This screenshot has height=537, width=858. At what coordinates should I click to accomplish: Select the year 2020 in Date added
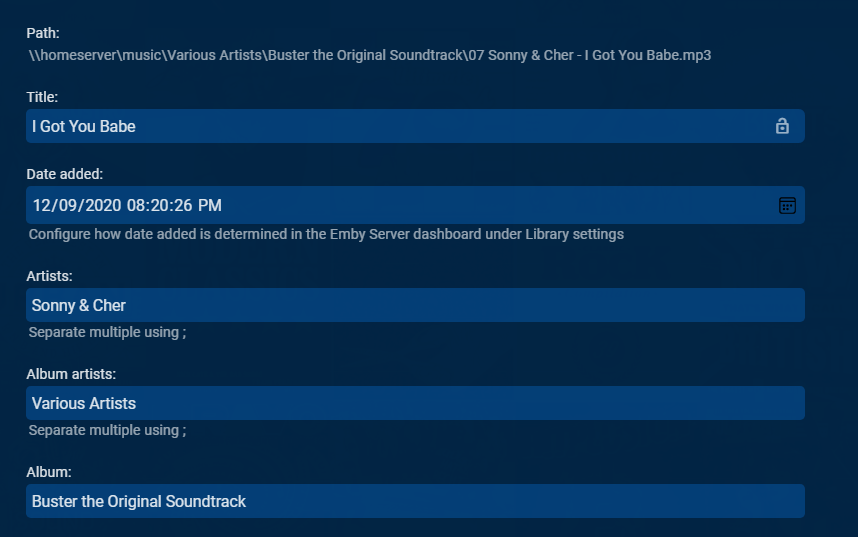pos(100,205)
